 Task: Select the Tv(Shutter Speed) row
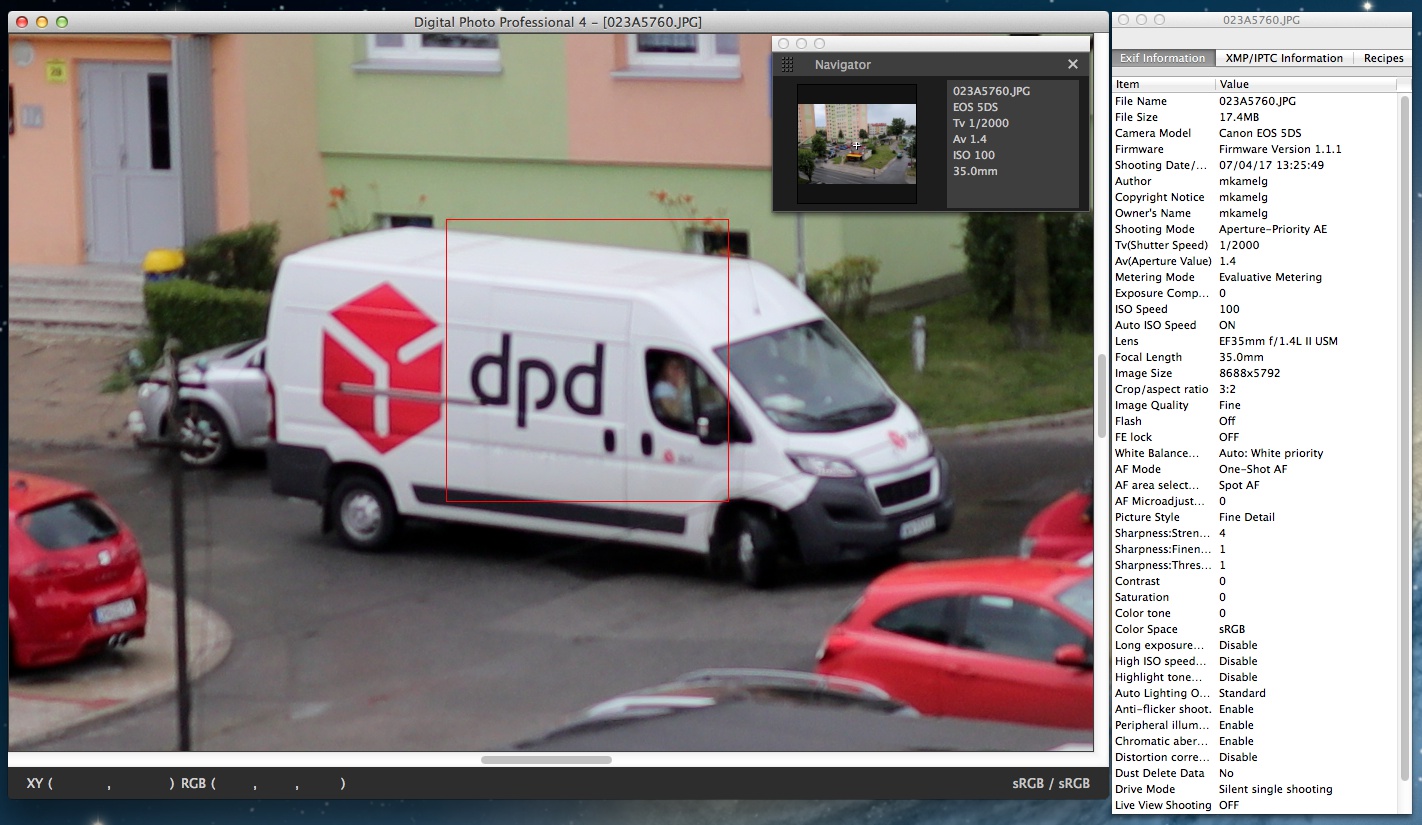(1255, 245)
